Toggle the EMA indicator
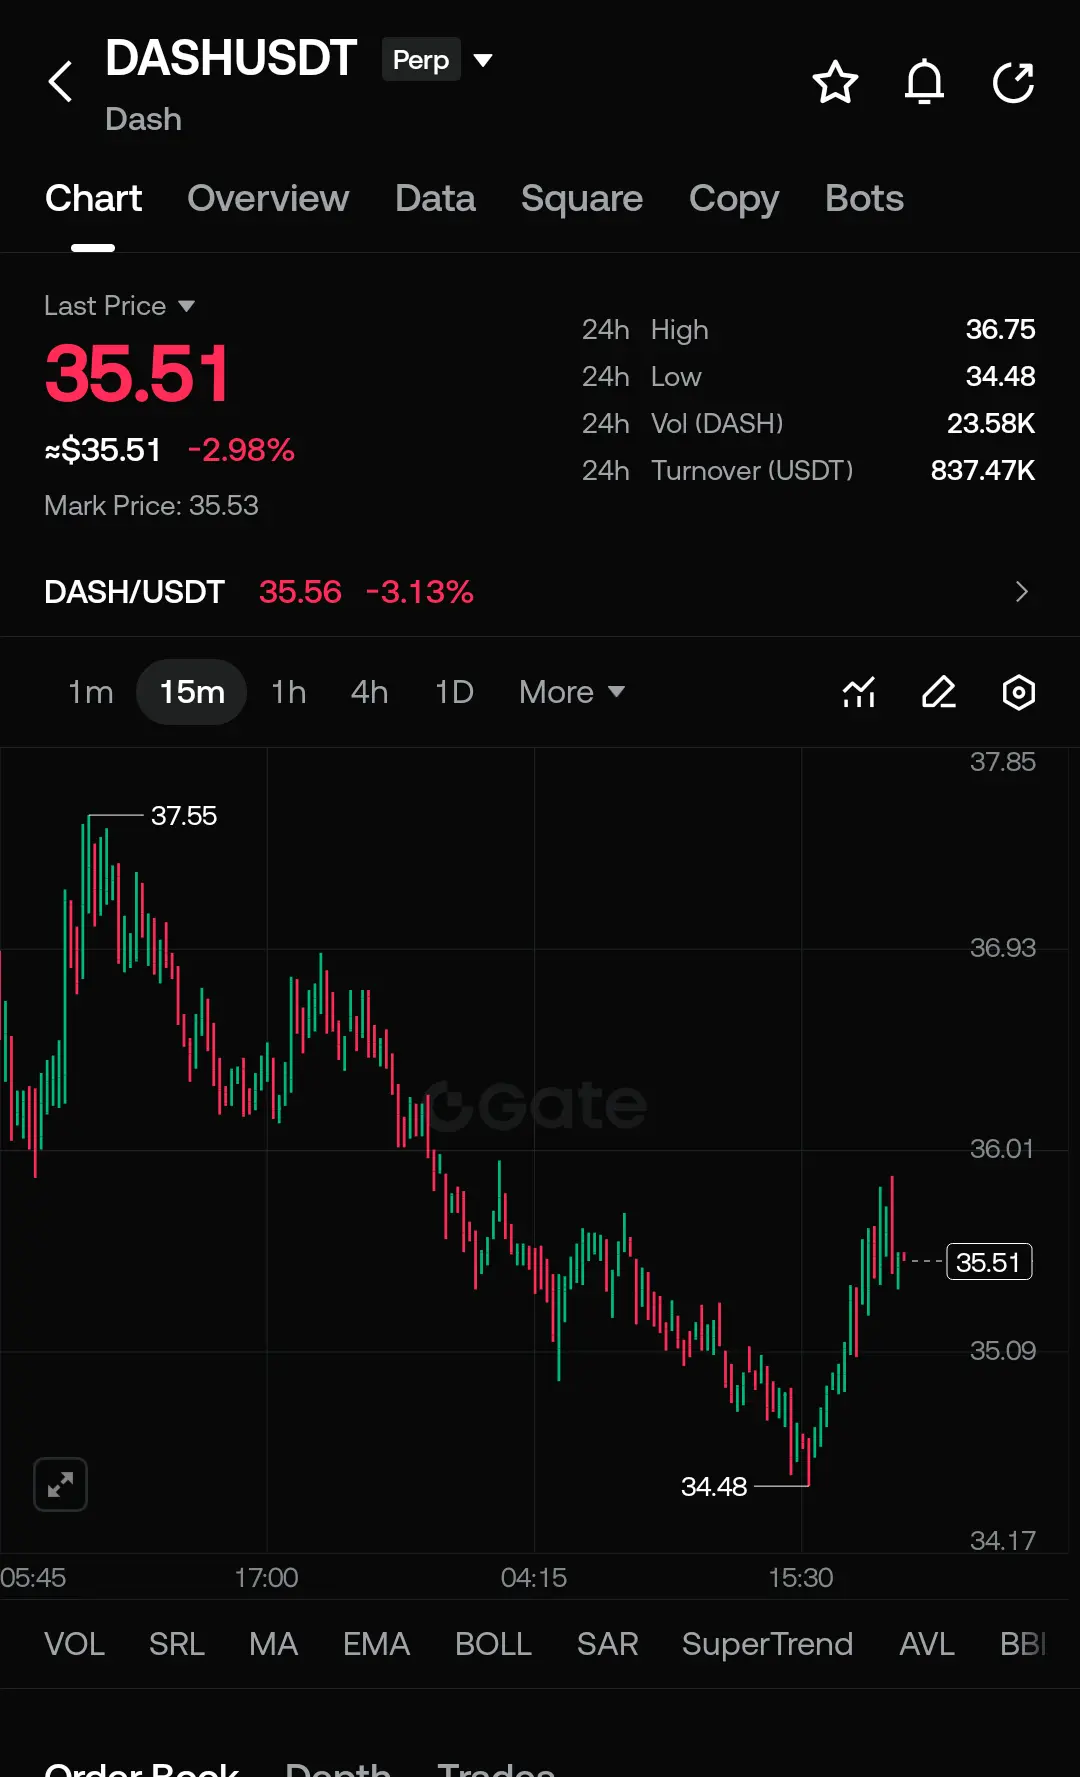Viewport: 1080px width, 1777px height. 376,1644
